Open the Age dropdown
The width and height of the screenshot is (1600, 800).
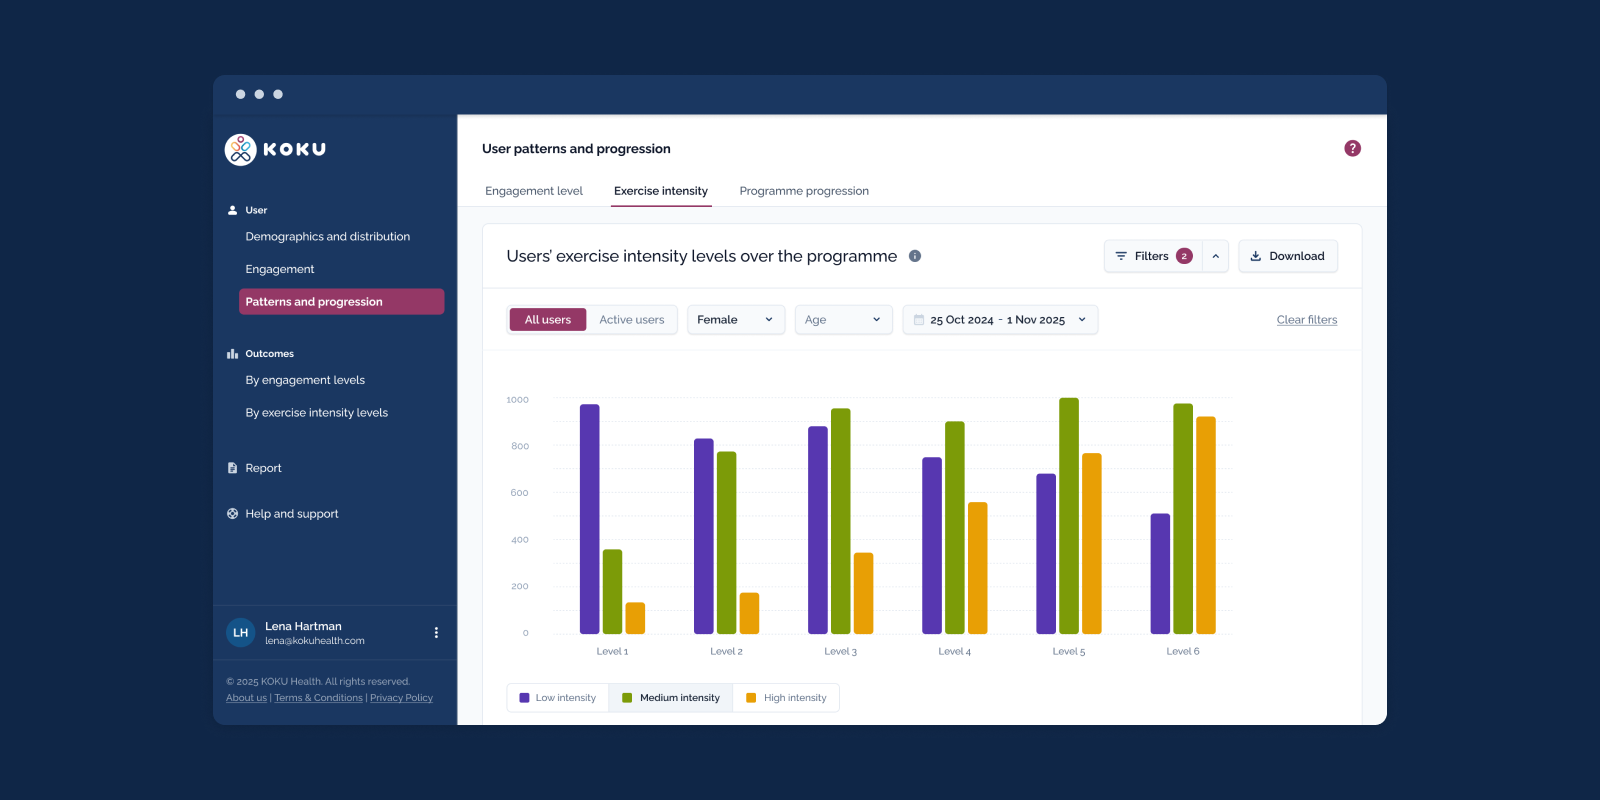click(x=844, y=320)
